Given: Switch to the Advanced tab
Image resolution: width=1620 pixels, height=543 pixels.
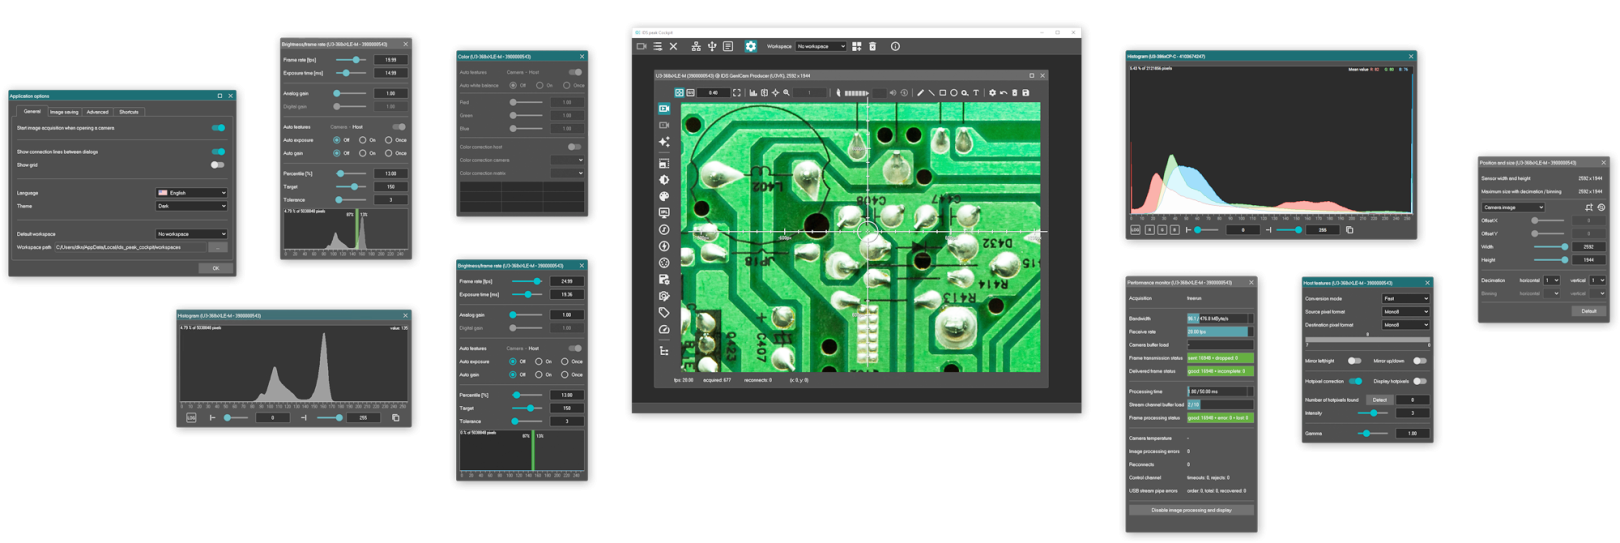Looking at the screenshot, I should tap(97, 112).
